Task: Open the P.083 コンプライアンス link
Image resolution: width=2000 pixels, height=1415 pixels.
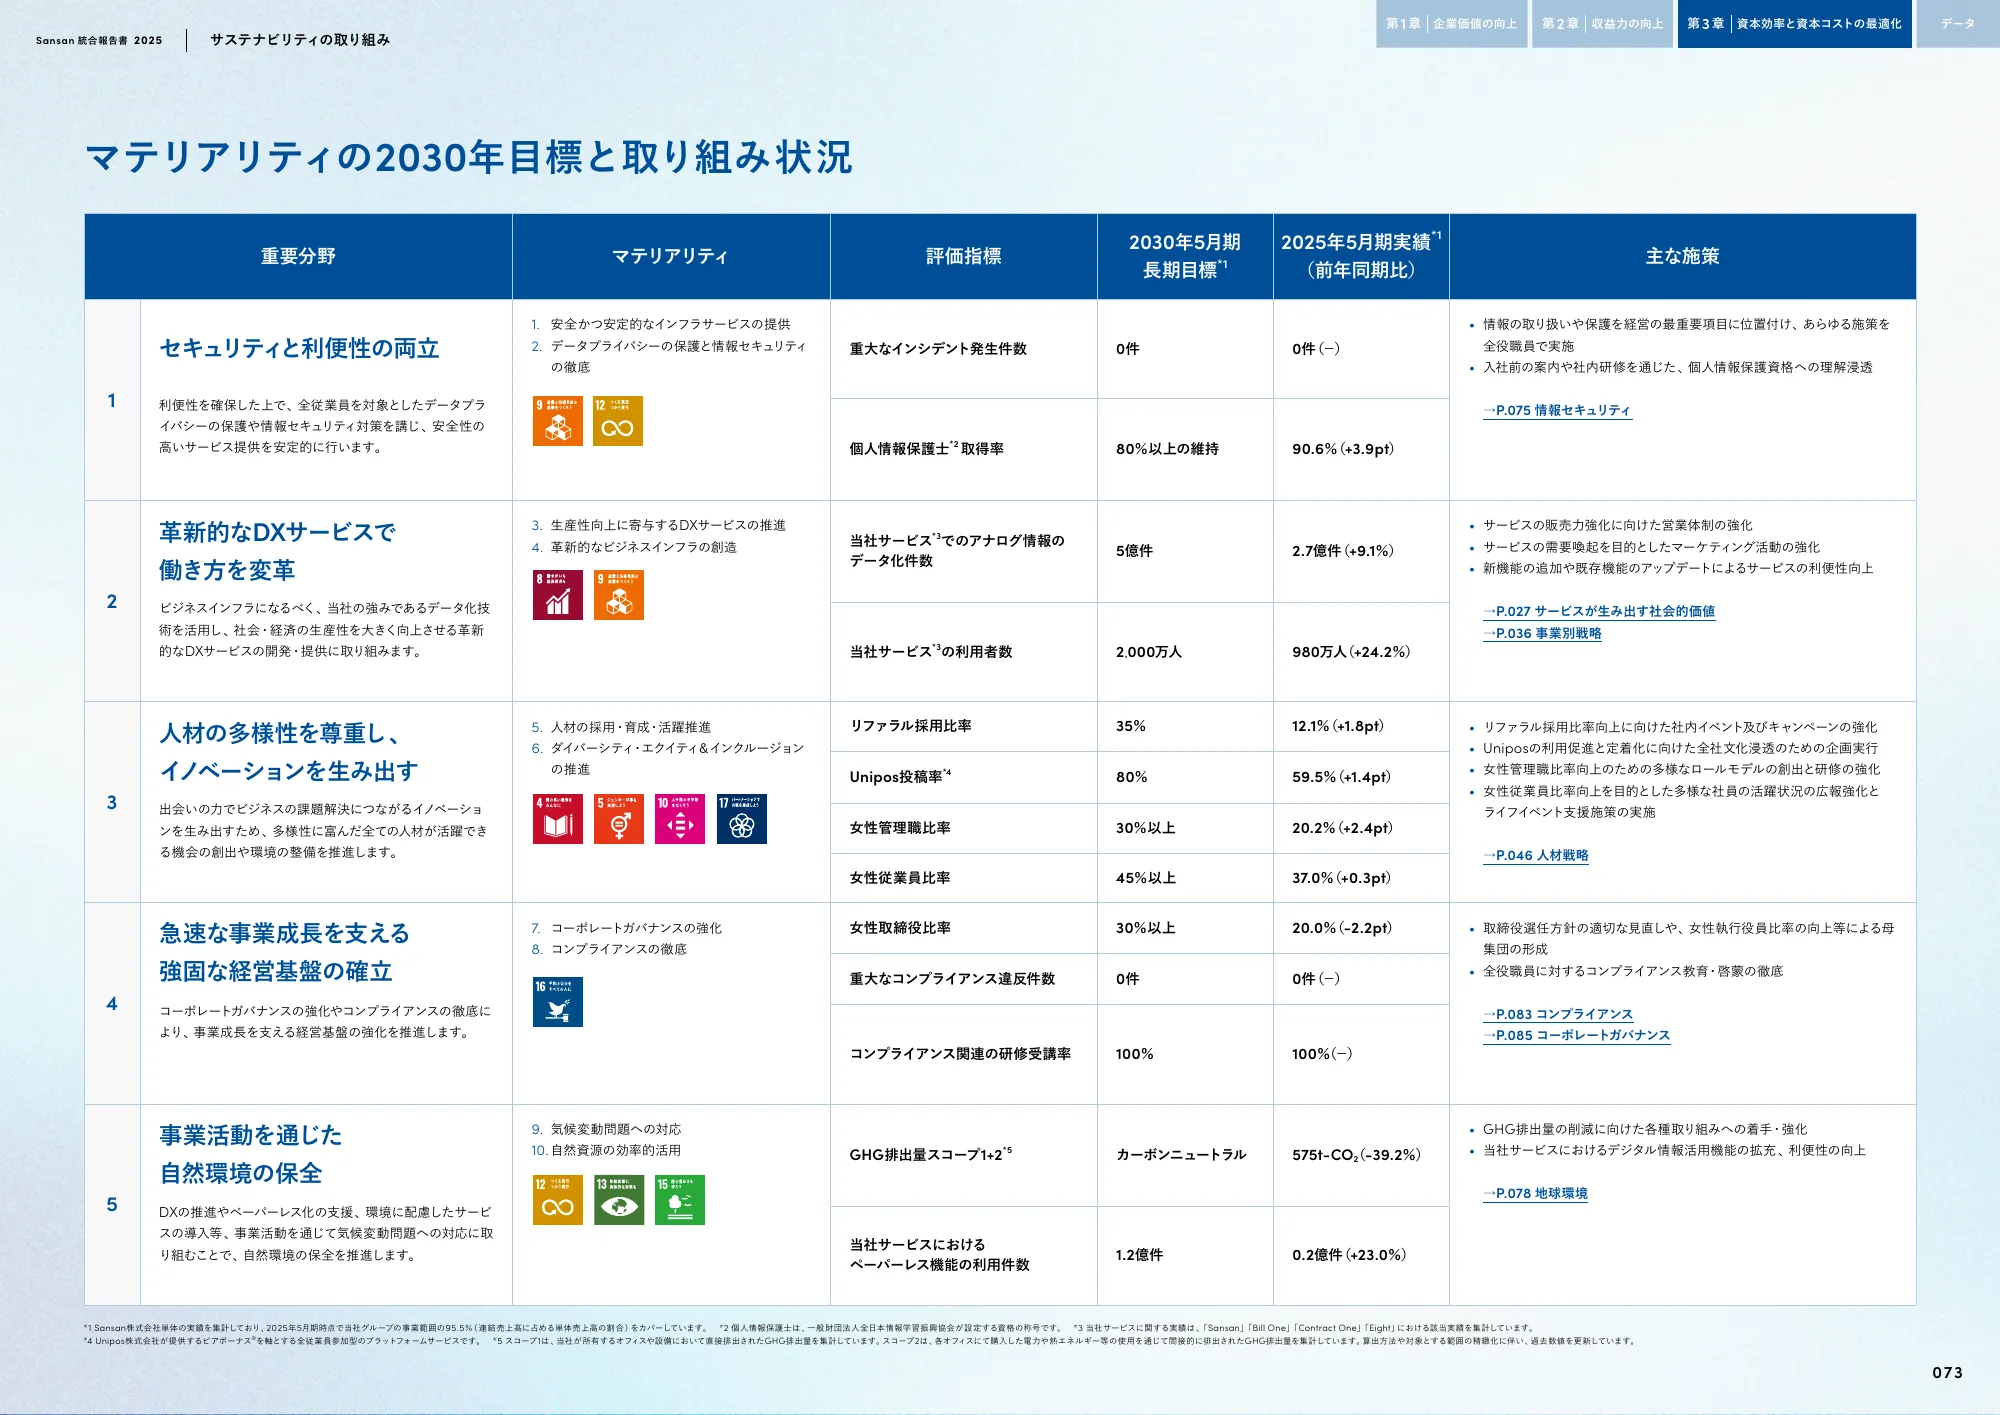Action: 1558,1013
